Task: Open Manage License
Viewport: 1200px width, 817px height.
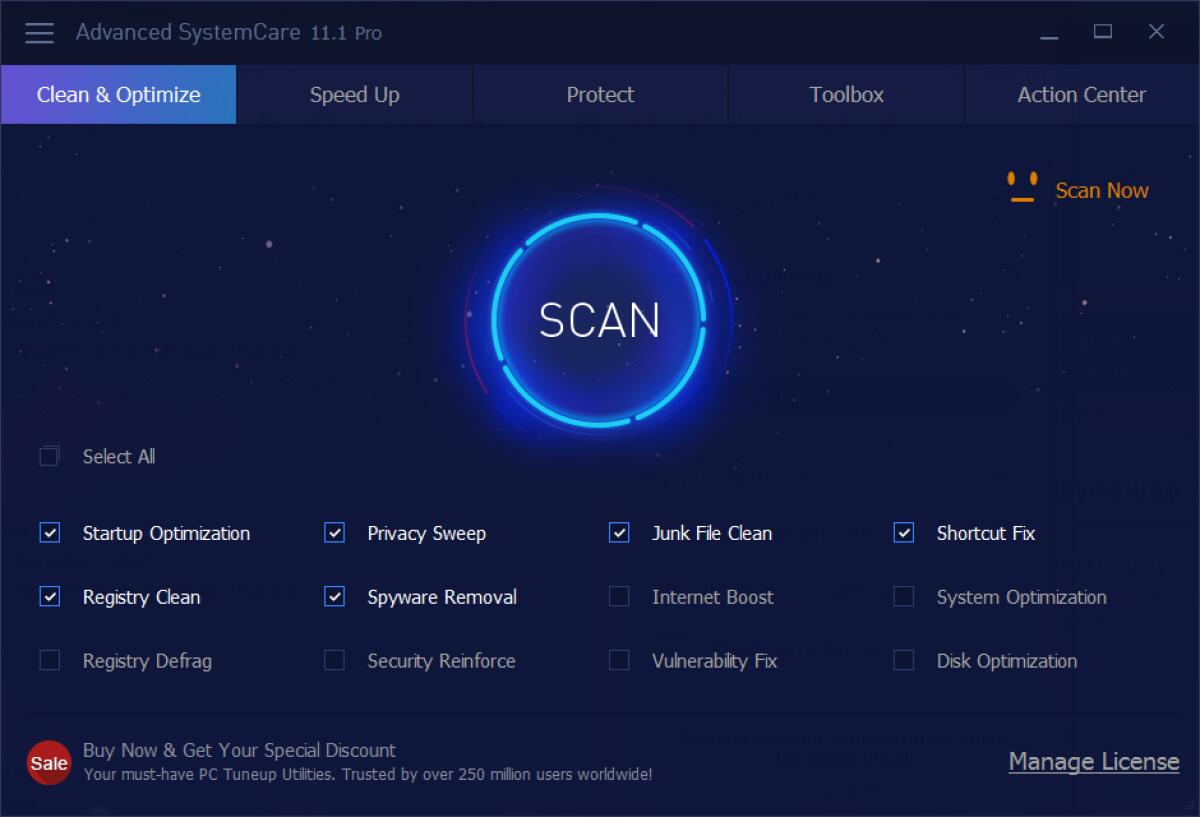Action: pos(1094,762)
